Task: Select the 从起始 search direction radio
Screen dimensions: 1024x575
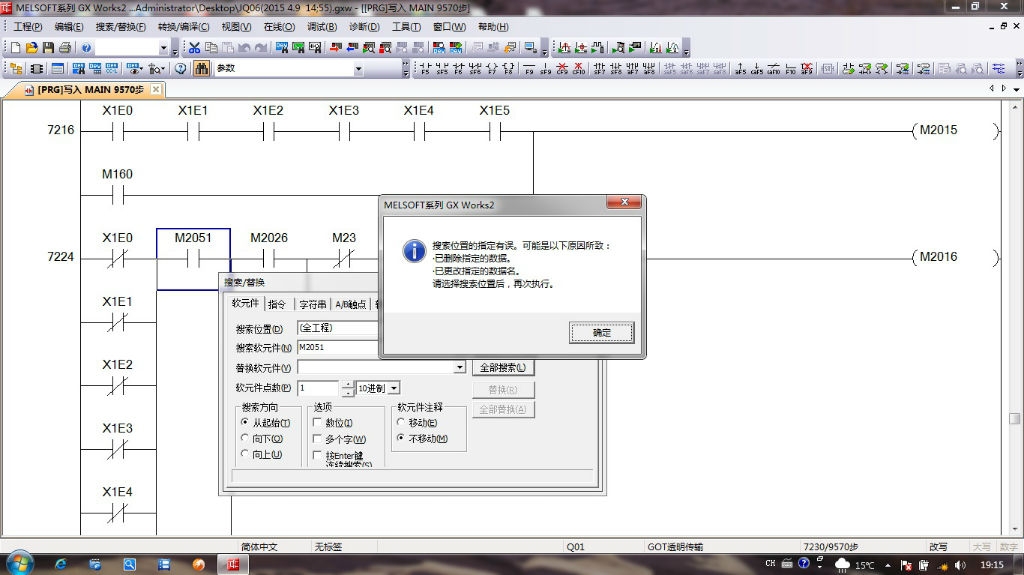Action: pos(245,422)
